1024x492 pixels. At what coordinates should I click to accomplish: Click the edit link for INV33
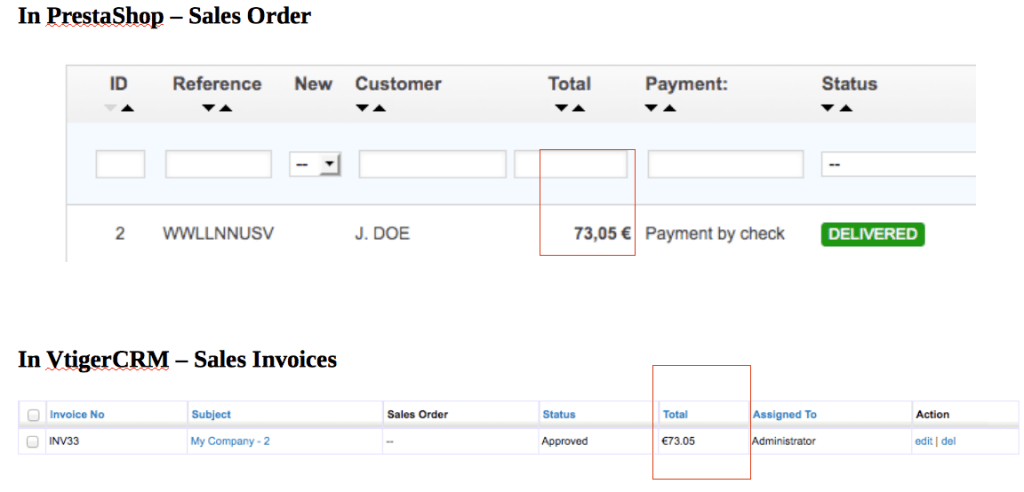coord(923,441)
